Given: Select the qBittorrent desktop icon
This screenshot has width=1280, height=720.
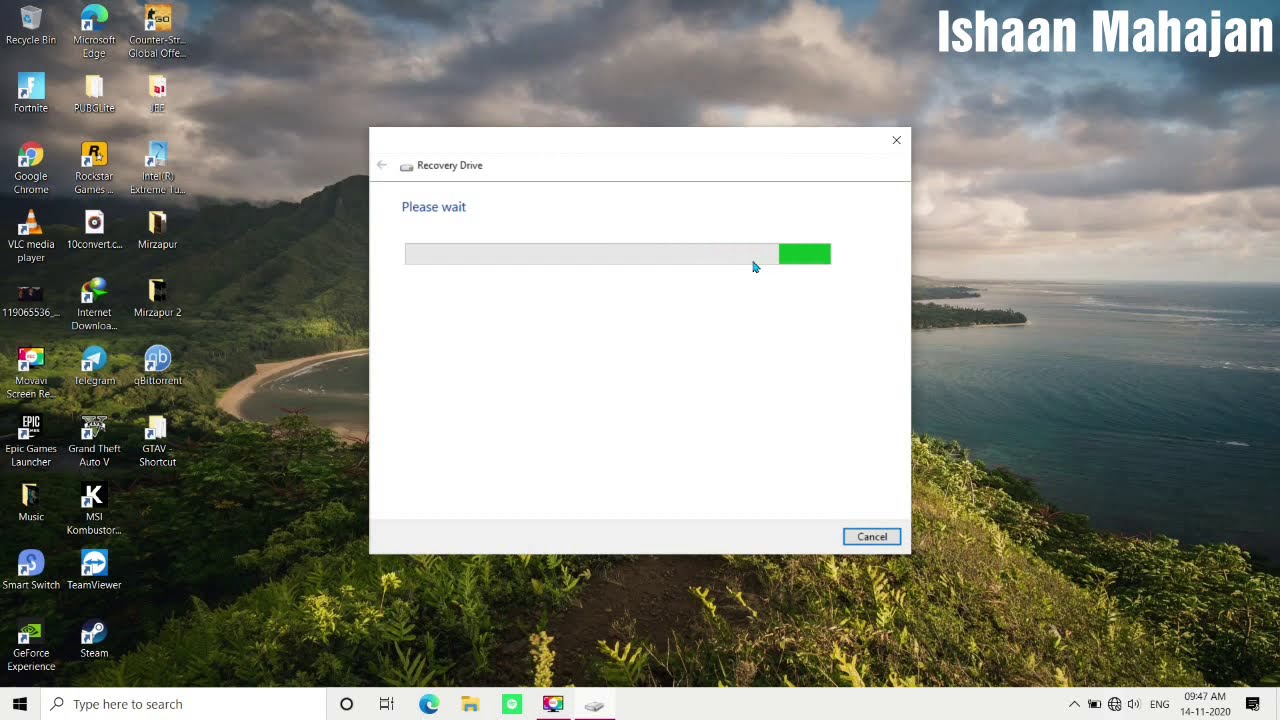Looking at the screenshot, I should 157,365.
